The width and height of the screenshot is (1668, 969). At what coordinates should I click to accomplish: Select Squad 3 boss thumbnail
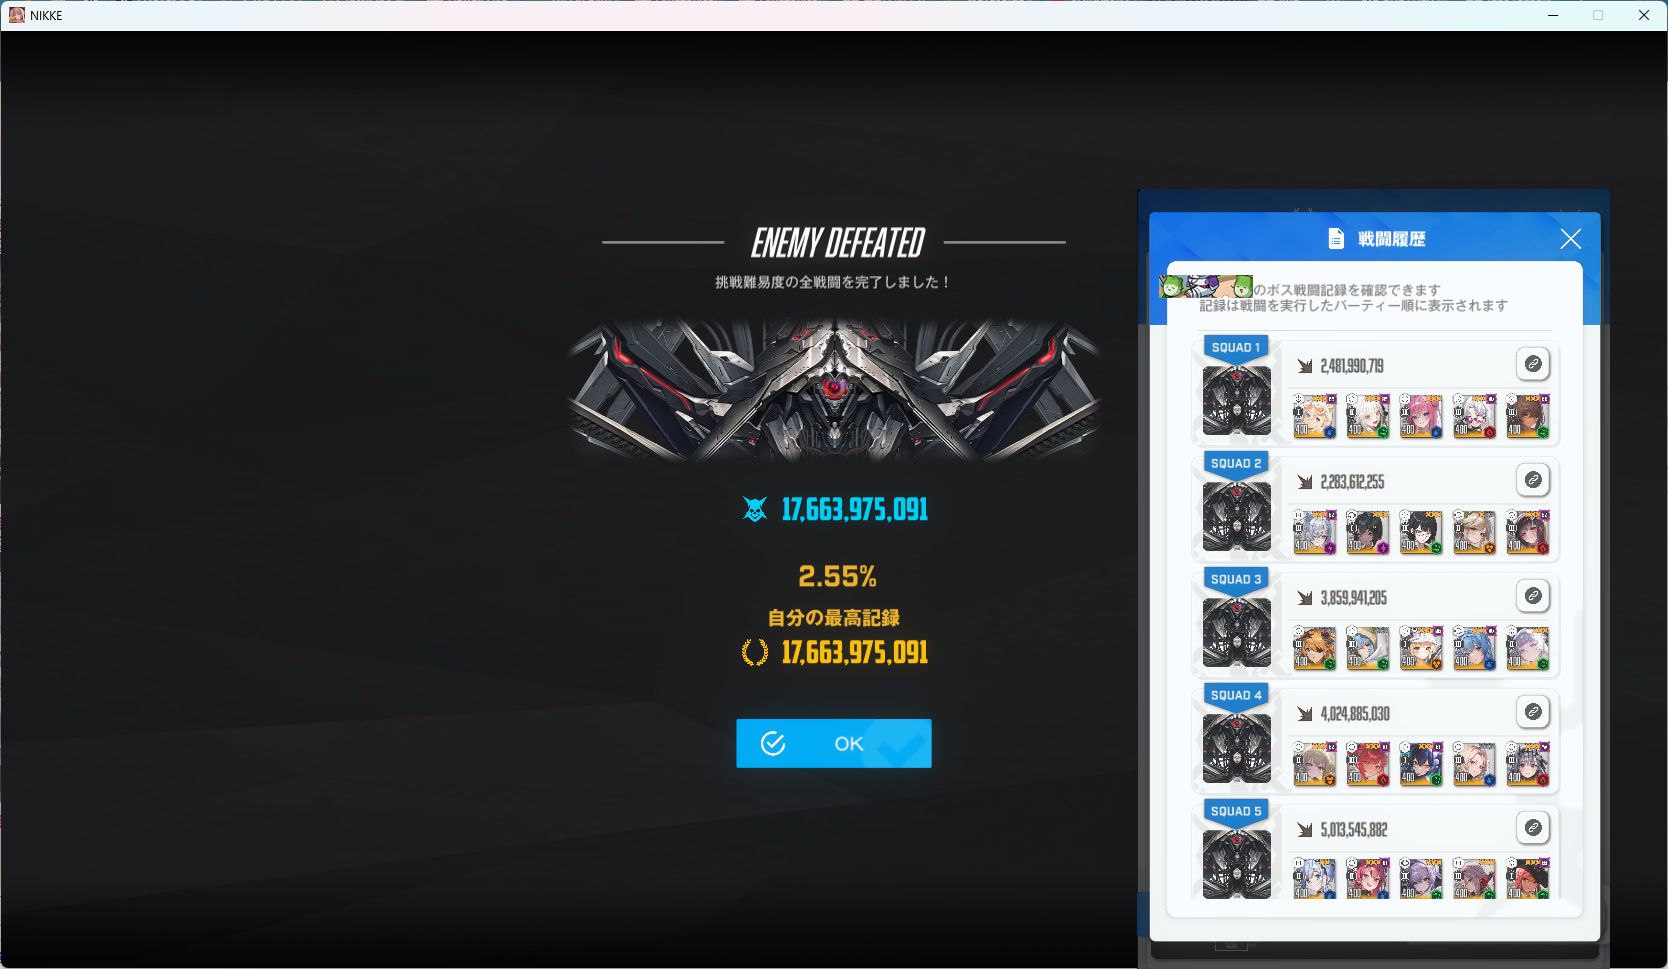coord(1237,632)
